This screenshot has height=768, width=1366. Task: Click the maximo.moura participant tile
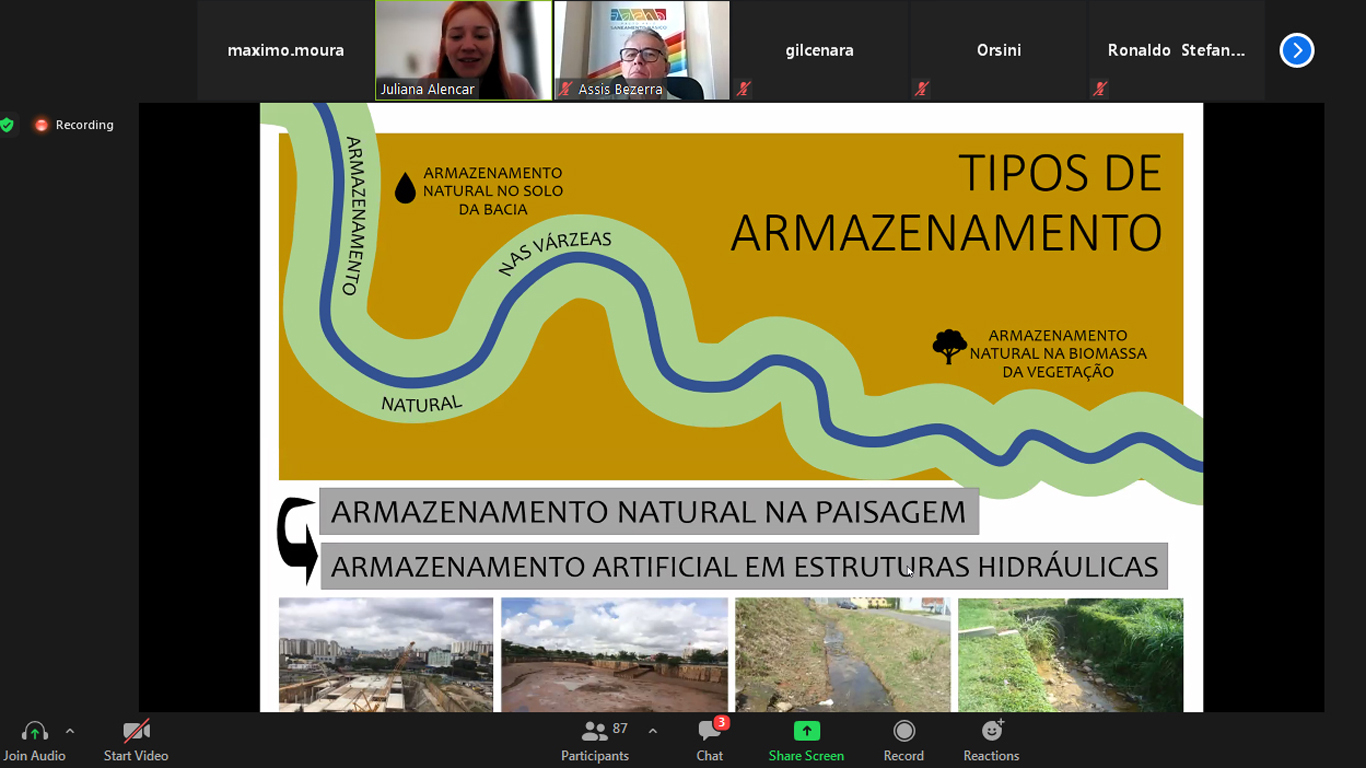pyautogui.click(x=285, y=50)
